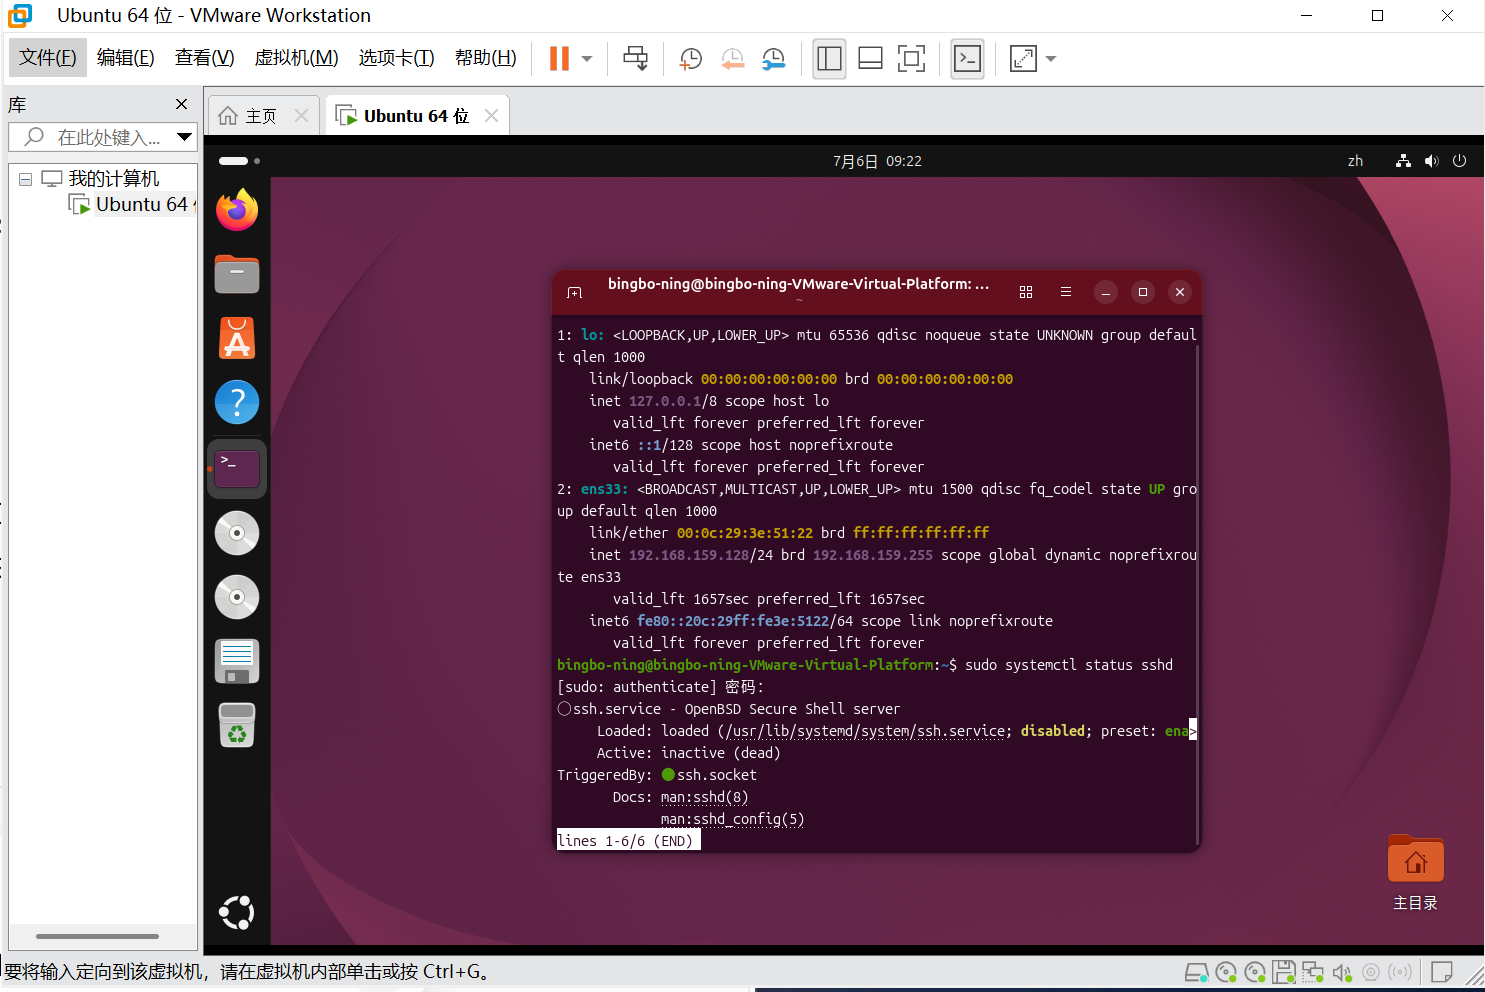Close the Ubuntu 64 位 tab
The image size is (1485, 992).
click(x=491, y=116)
